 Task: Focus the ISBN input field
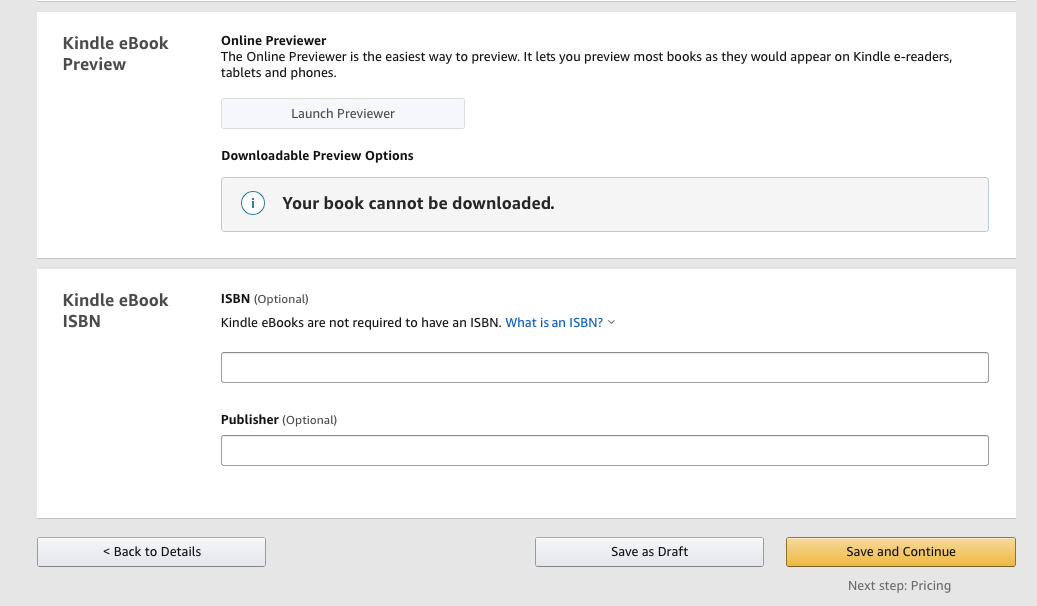coord(604,367)
